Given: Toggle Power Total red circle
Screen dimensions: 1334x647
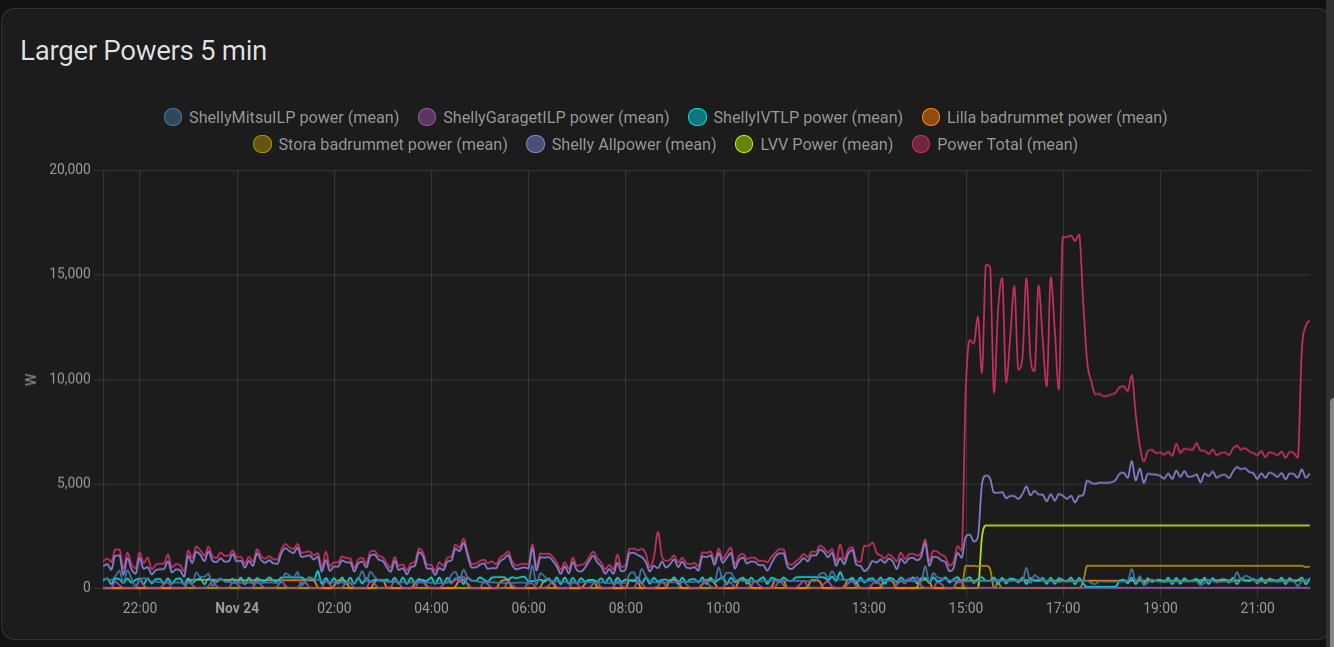Looking at the screenshot, I should [922, 144].
